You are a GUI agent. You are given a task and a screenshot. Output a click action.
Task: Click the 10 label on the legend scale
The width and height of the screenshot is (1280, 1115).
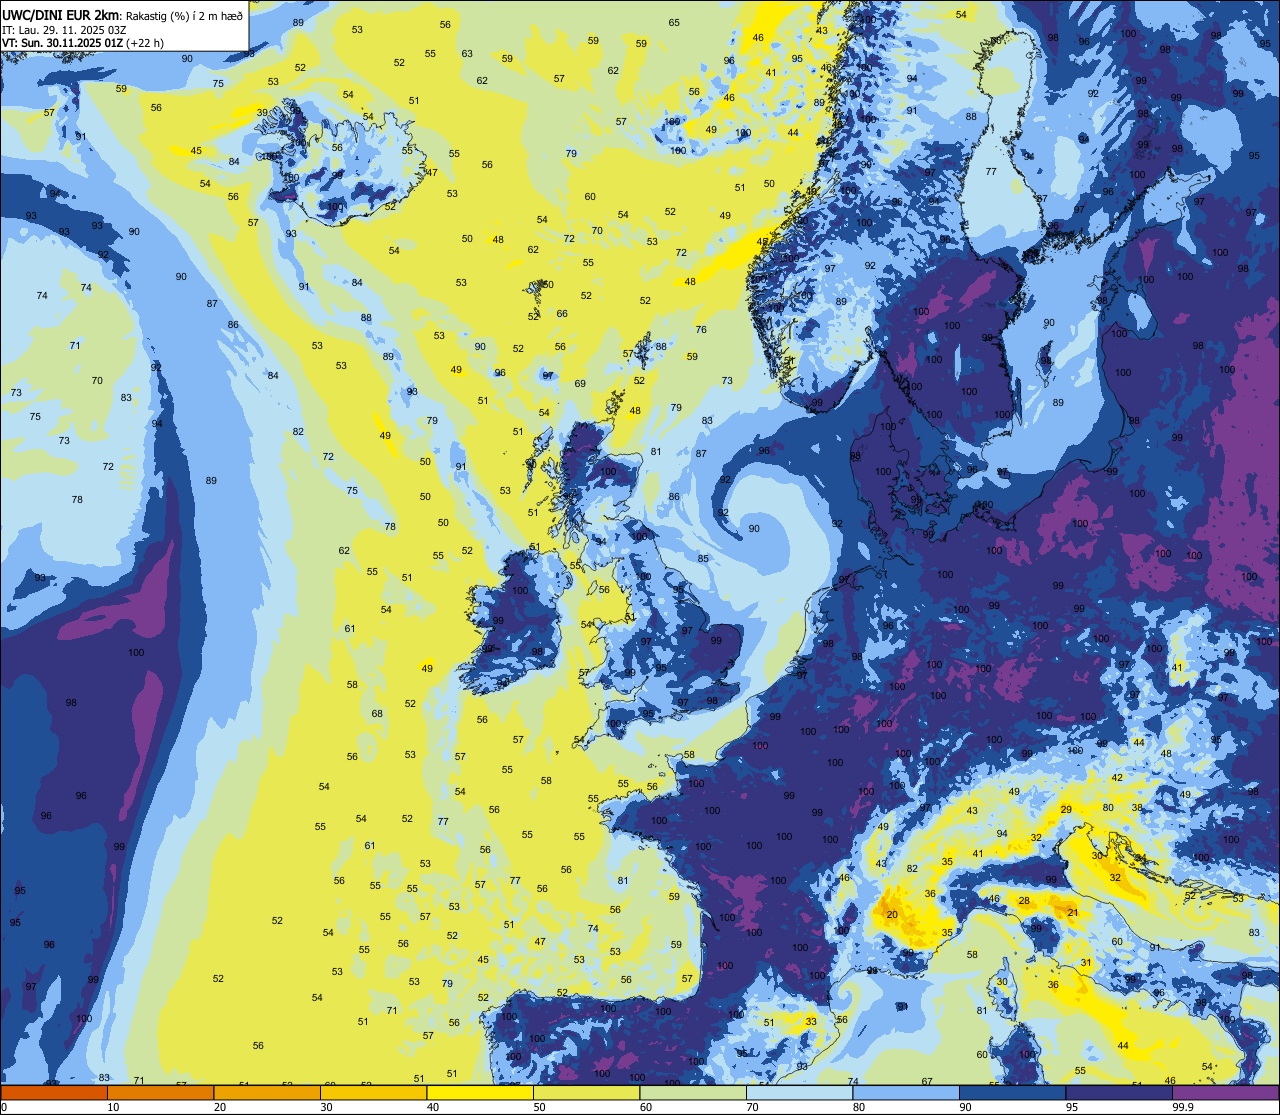(113, 1107)
